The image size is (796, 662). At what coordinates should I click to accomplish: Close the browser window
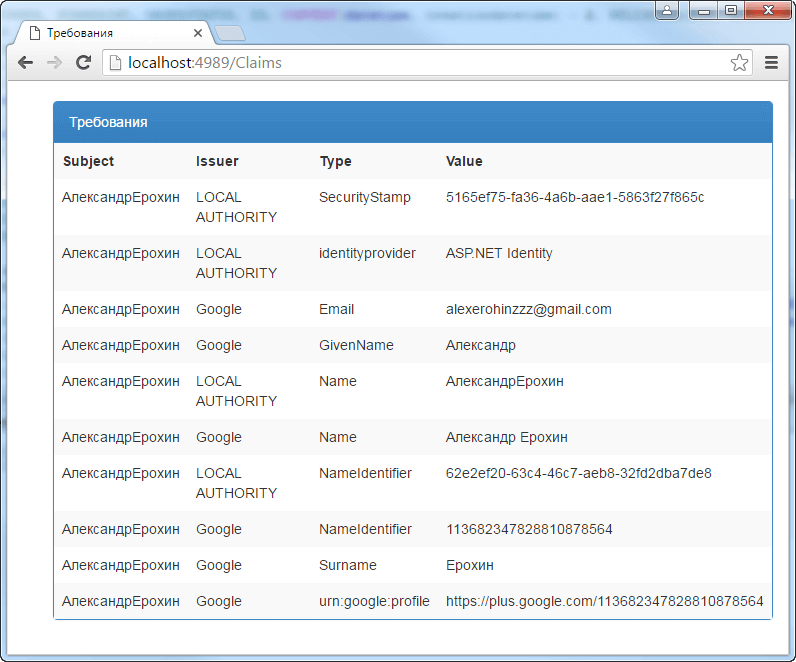coord(769,10)
